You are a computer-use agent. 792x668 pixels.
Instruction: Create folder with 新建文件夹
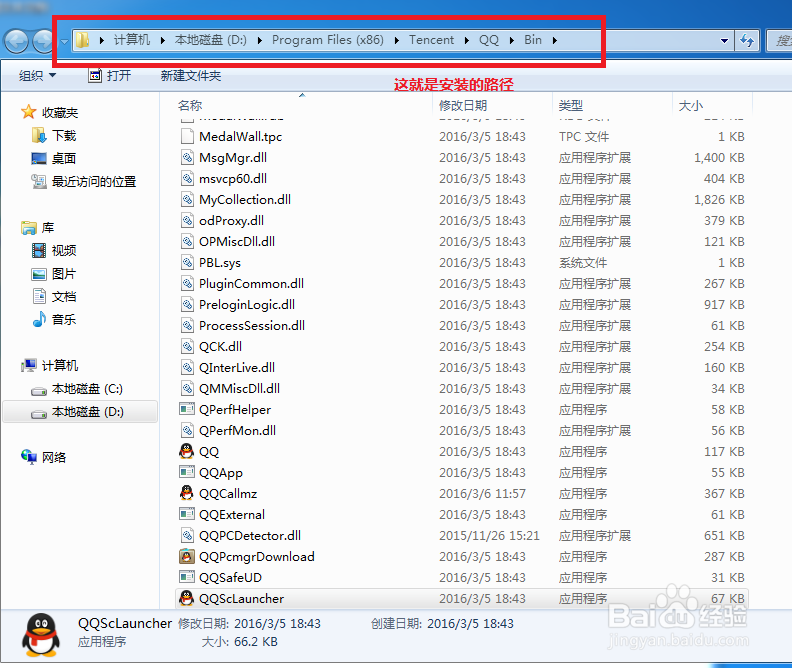(x=190, y=76)
